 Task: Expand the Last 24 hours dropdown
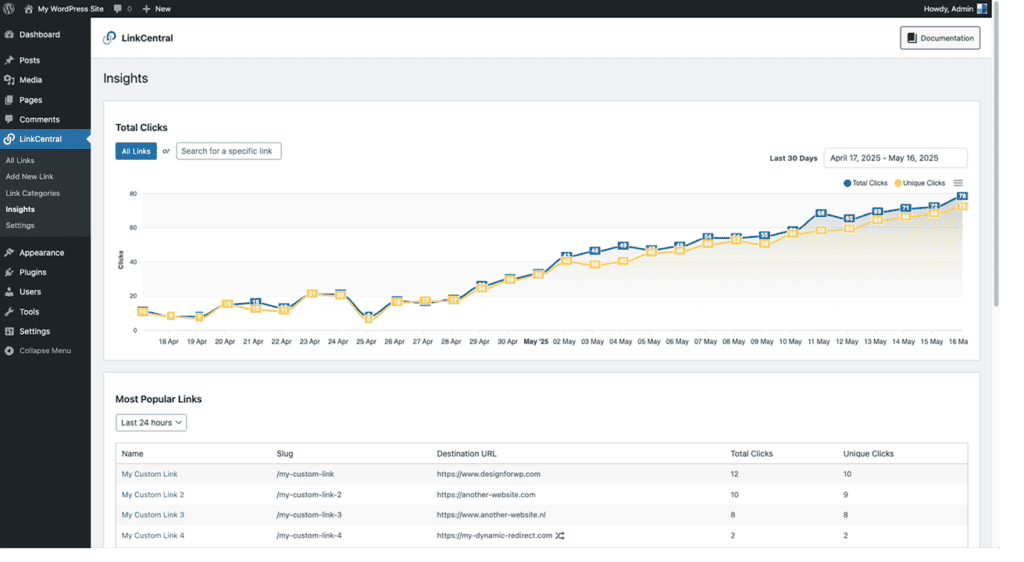click(x=151, y=423)
